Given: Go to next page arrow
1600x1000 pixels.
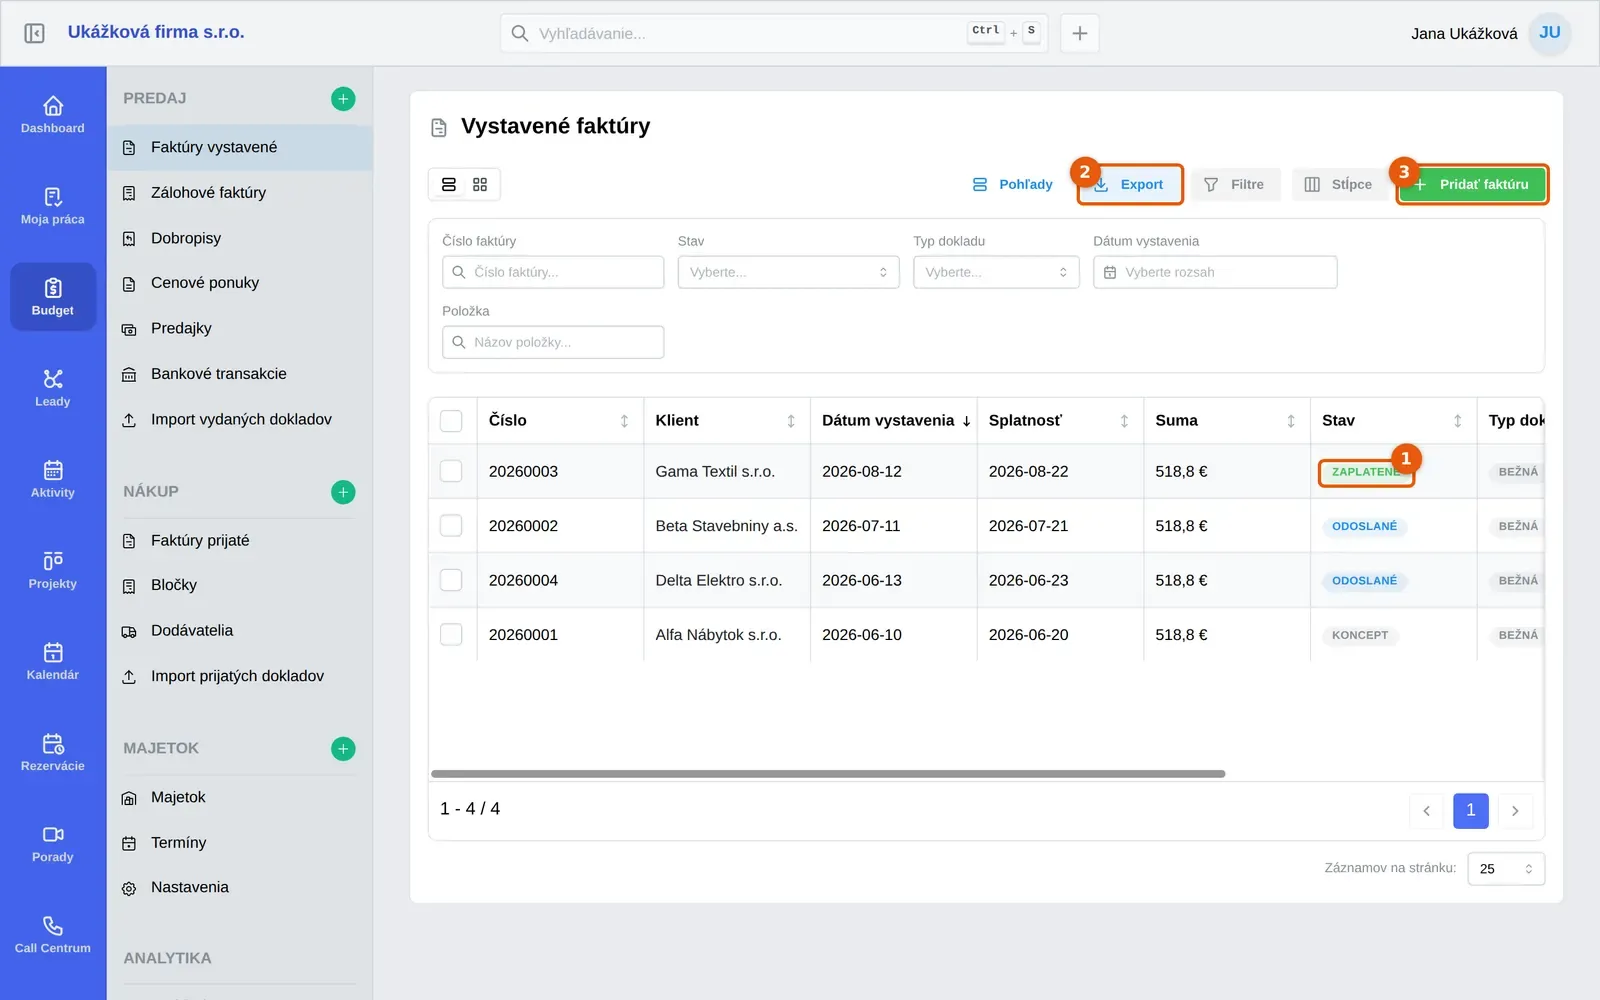Looking at the screenshot, I should [1515, 811].
